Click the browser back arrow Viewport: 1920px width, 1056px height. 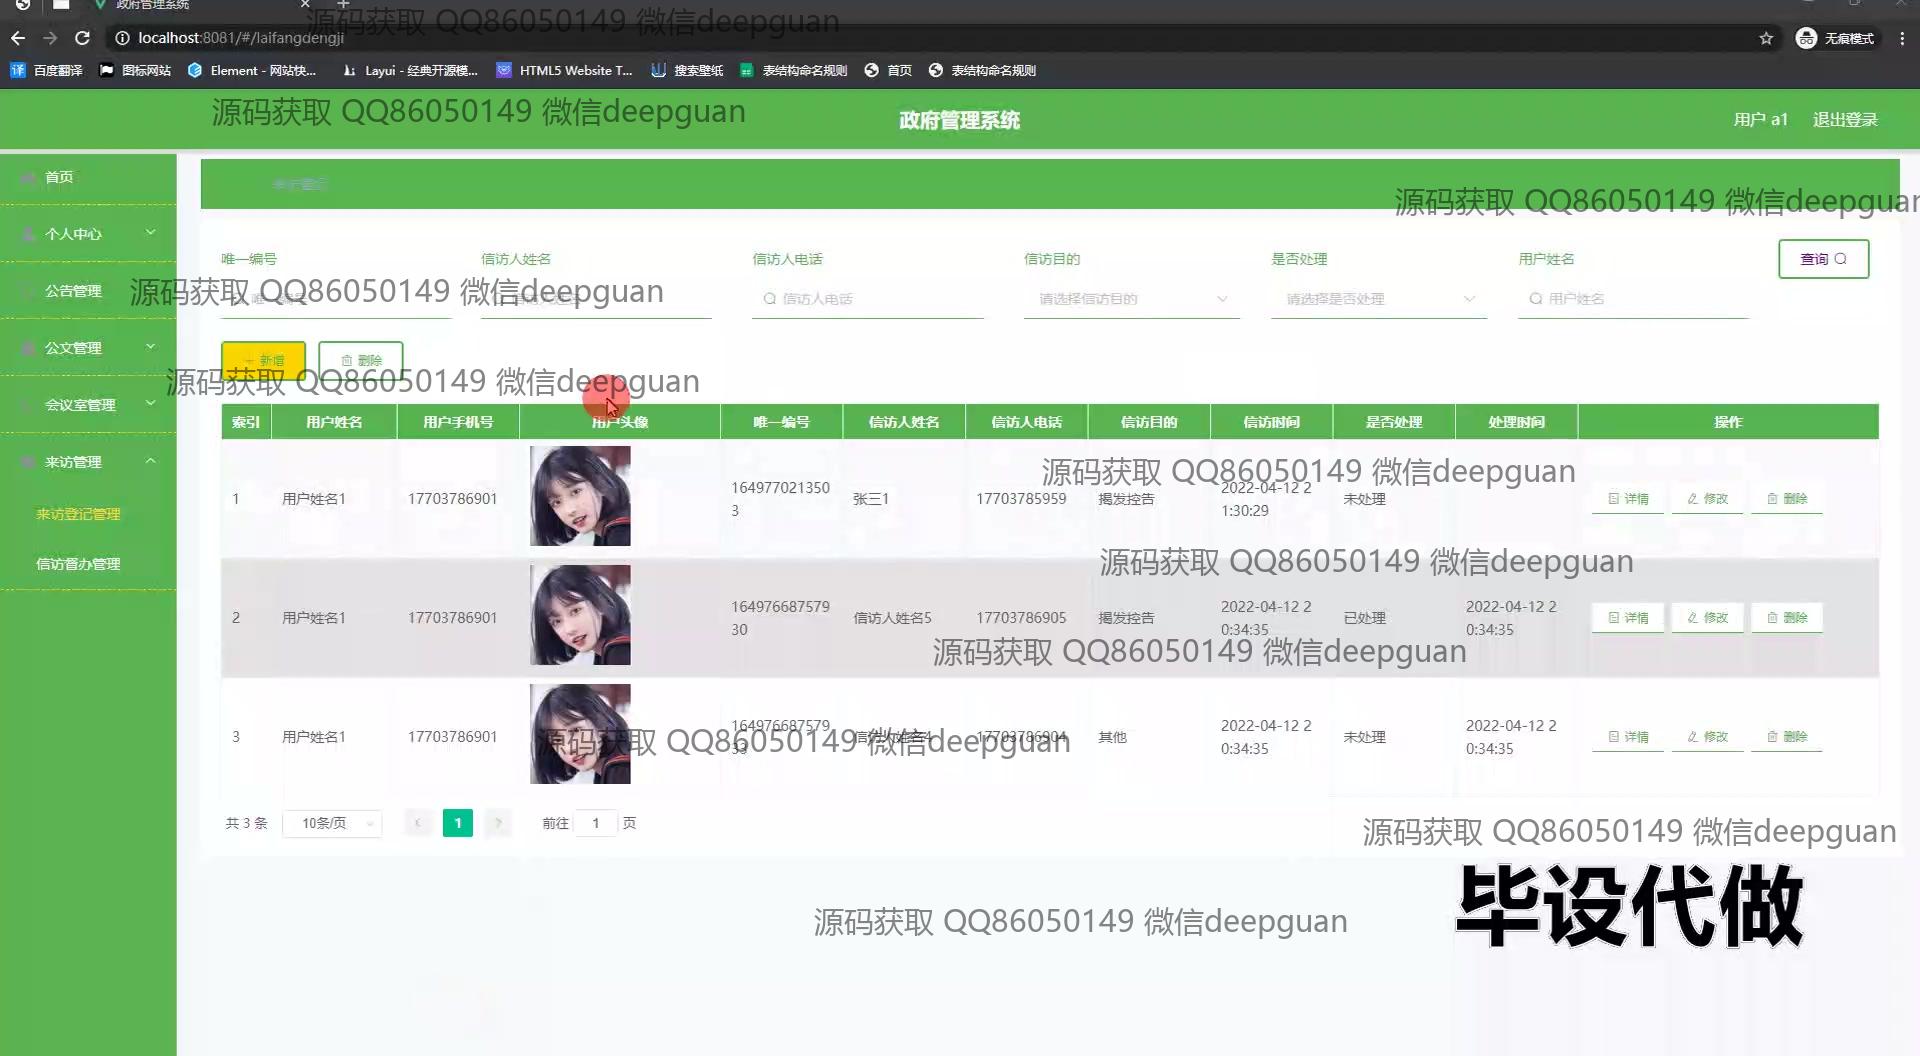coord(18,38)
